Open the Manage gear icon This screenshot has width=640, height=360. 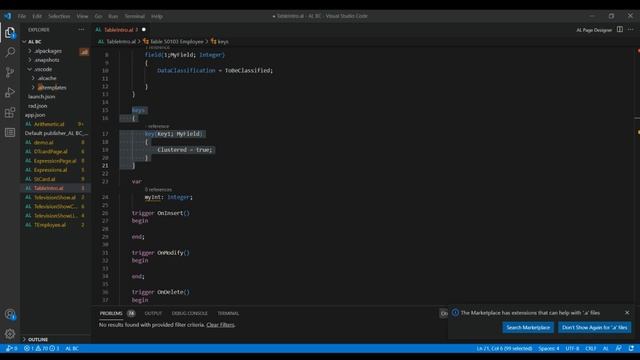click(x=10, y=334)
